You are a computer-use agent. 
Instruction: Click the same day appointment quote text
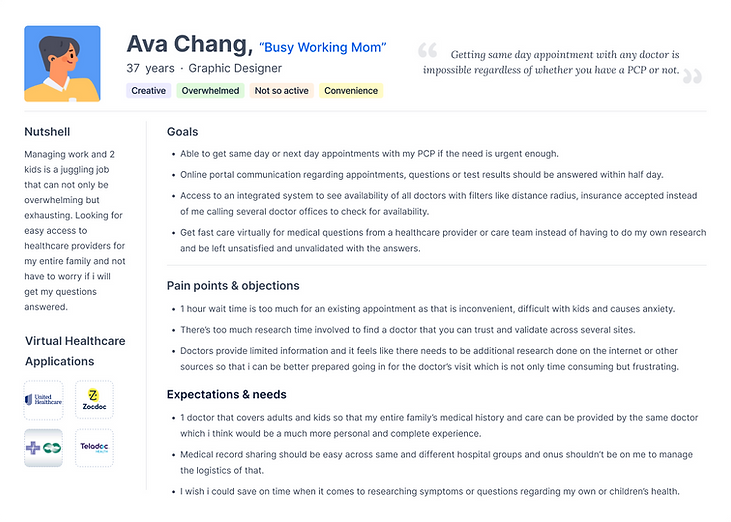(551, 62)
